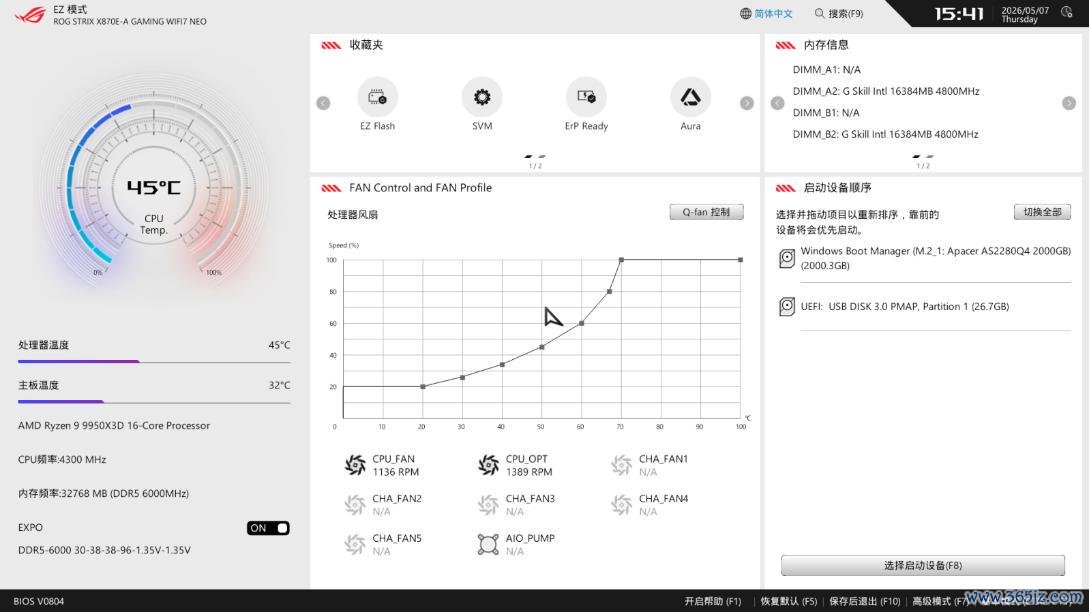Click the search magnifier icon
This screenshot has height=612, width=1089.
pos(820,13)
